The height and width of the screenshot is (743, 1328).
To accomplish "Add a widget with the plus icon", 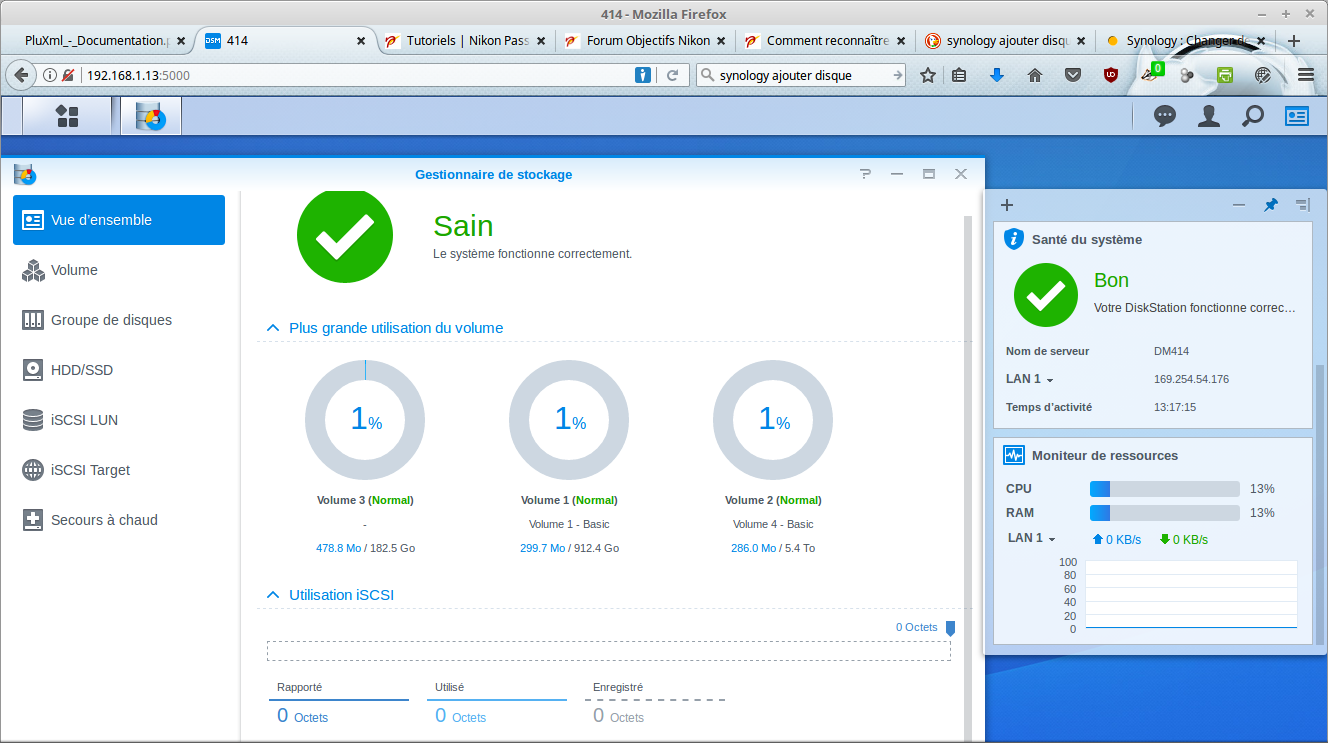I will pyautogui.click(x=1007, y=205).
